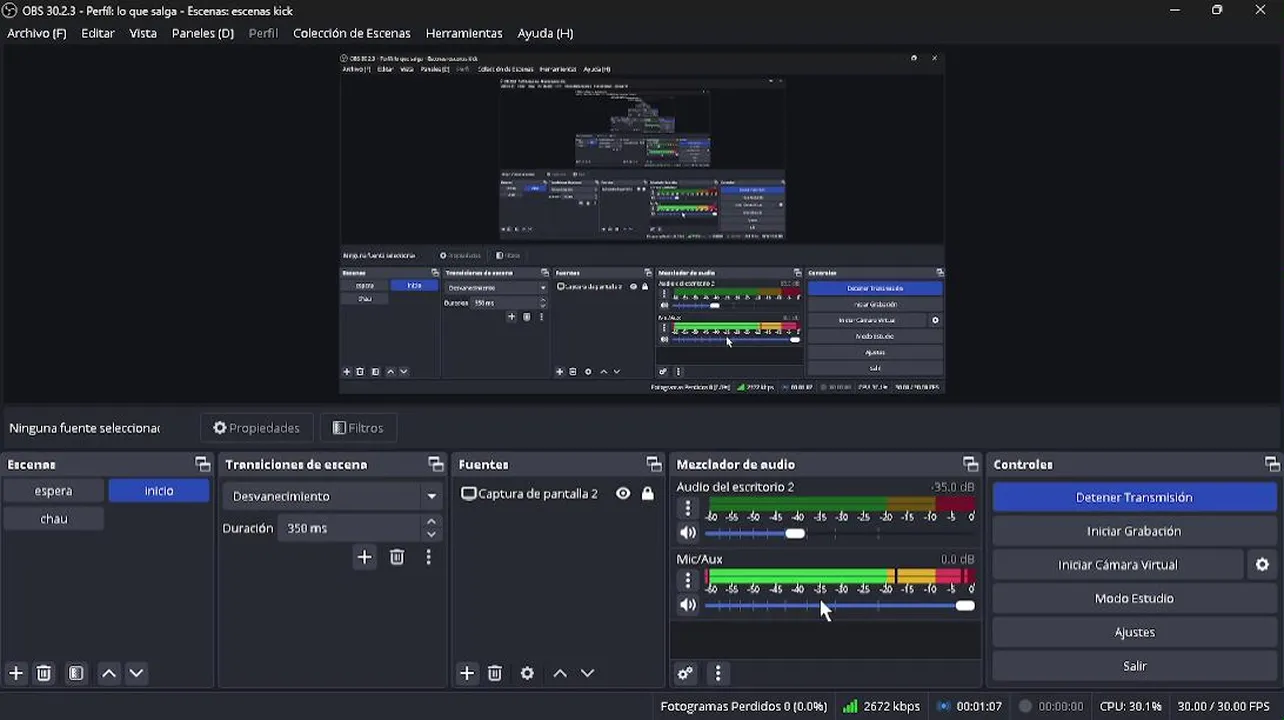Open Ayuda (H) menu
This screenshot has height=720, width=1284.
click(x=545, y=33)
